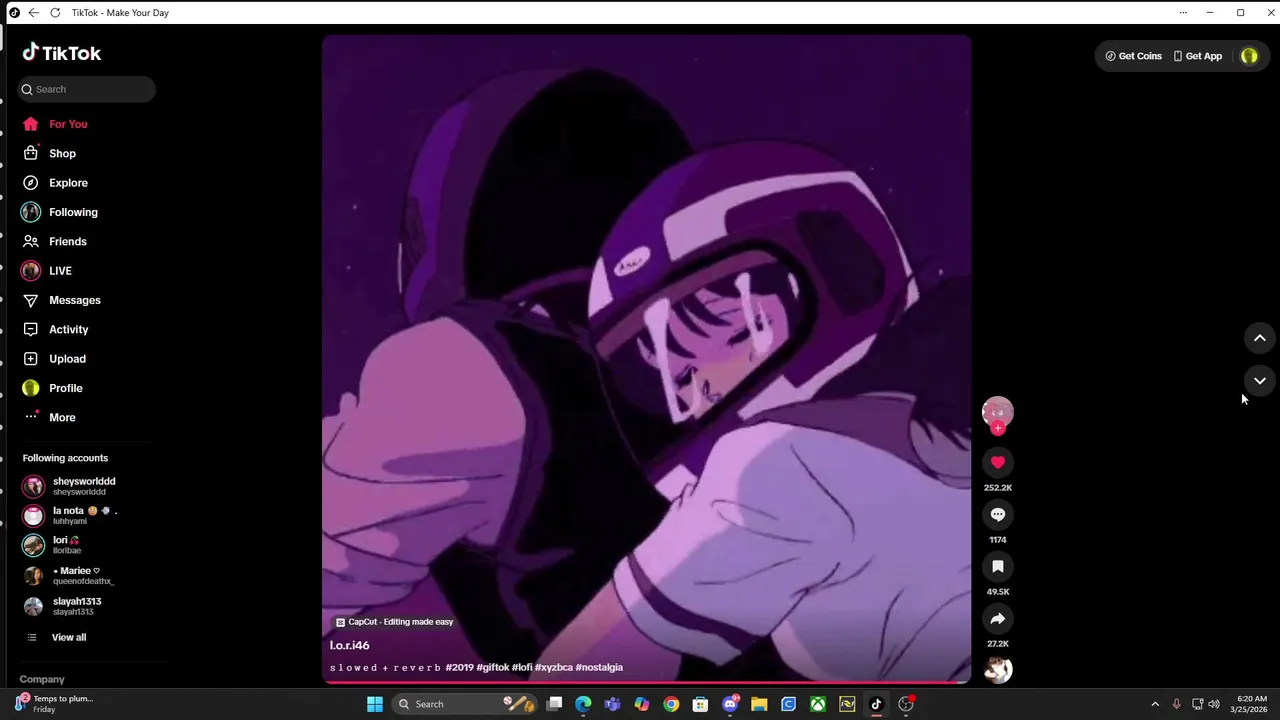Open the Windows Start menu
Image resolution: width=1280 pixels, height=720 pixels.
tap(375, 704)
